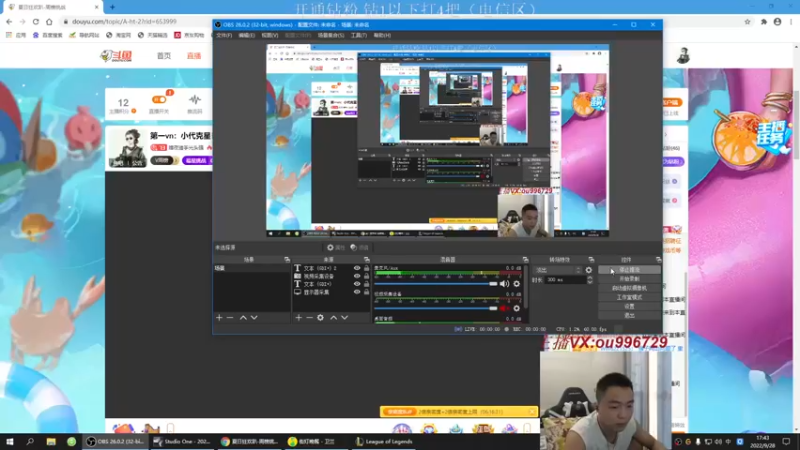Pop out the Audio Mixer dock panel
This screenshot has width=800, height=450.
[x=525, y=260]
